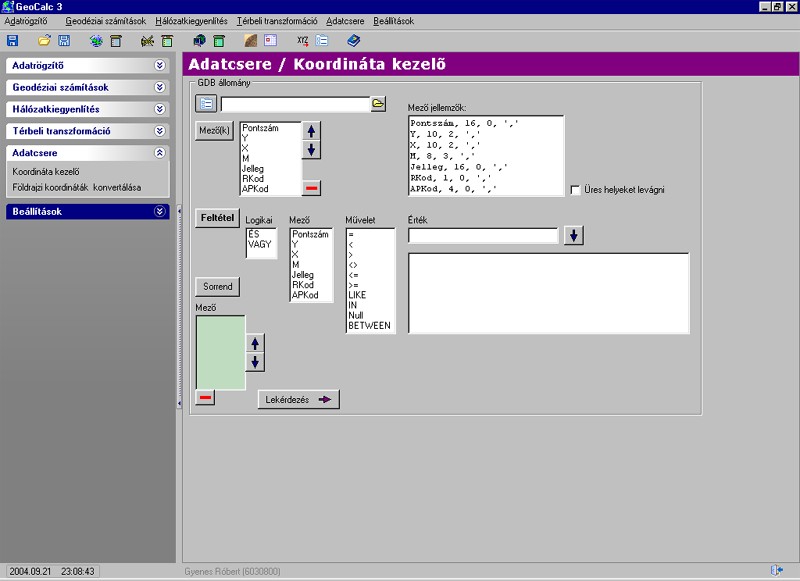800x581 pixels.
Task: Move field down in Mező(k) list
Action: (x=311, y=150)
